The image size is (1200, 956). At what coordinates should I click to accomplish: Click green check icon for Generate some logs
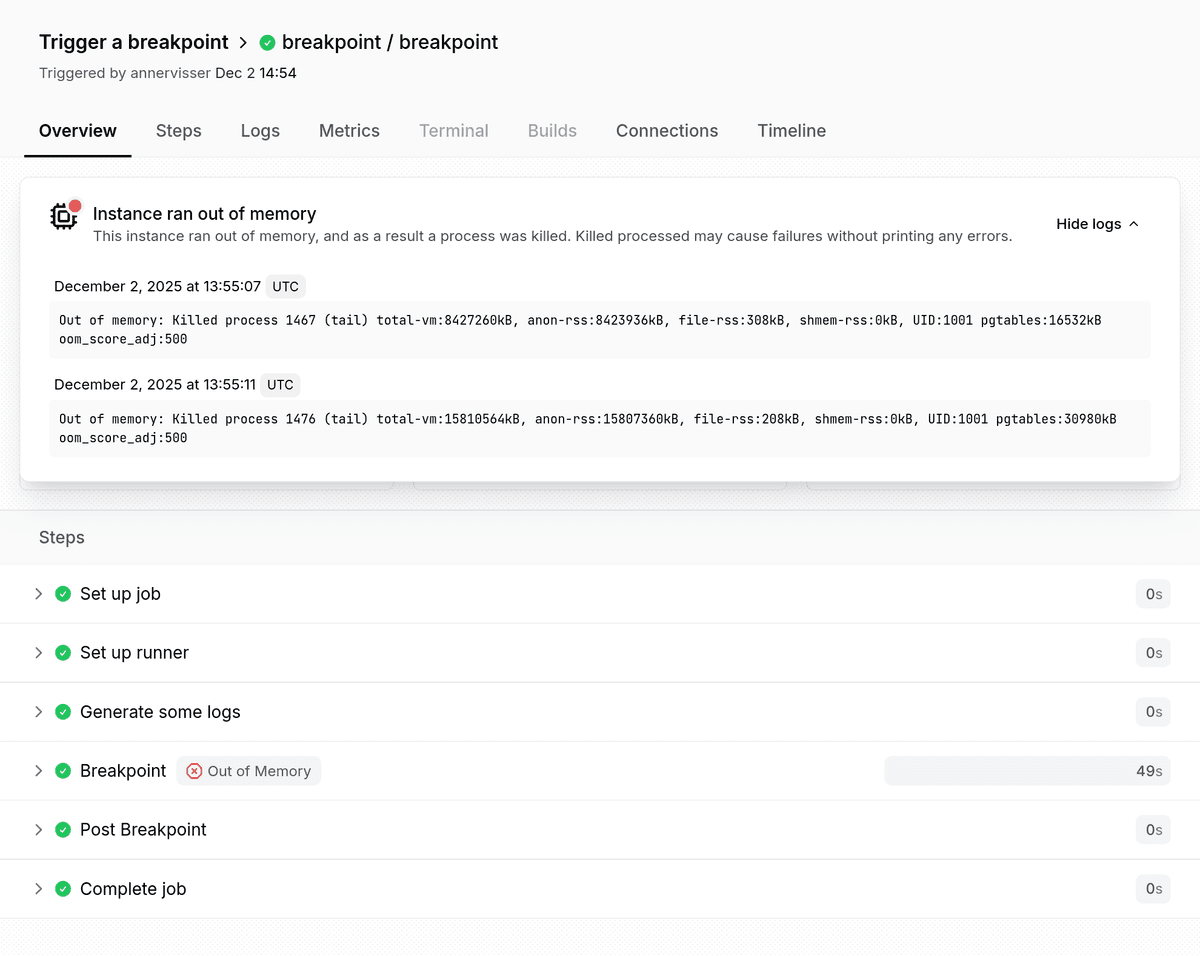pos(63,712)
